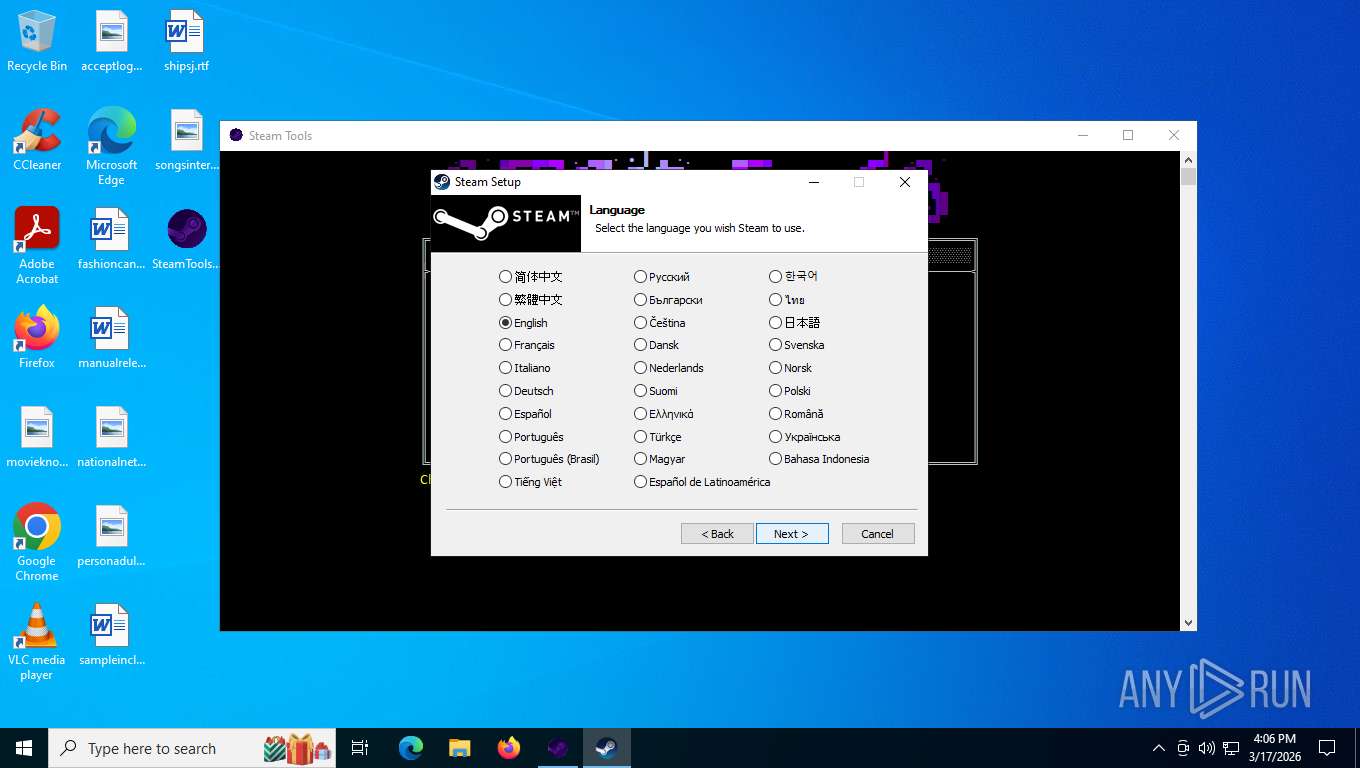This screenshot has width=1360, height=768.
Task: Open the Adobe Acrobat desktop shortcut
Action: coord(37,246)
